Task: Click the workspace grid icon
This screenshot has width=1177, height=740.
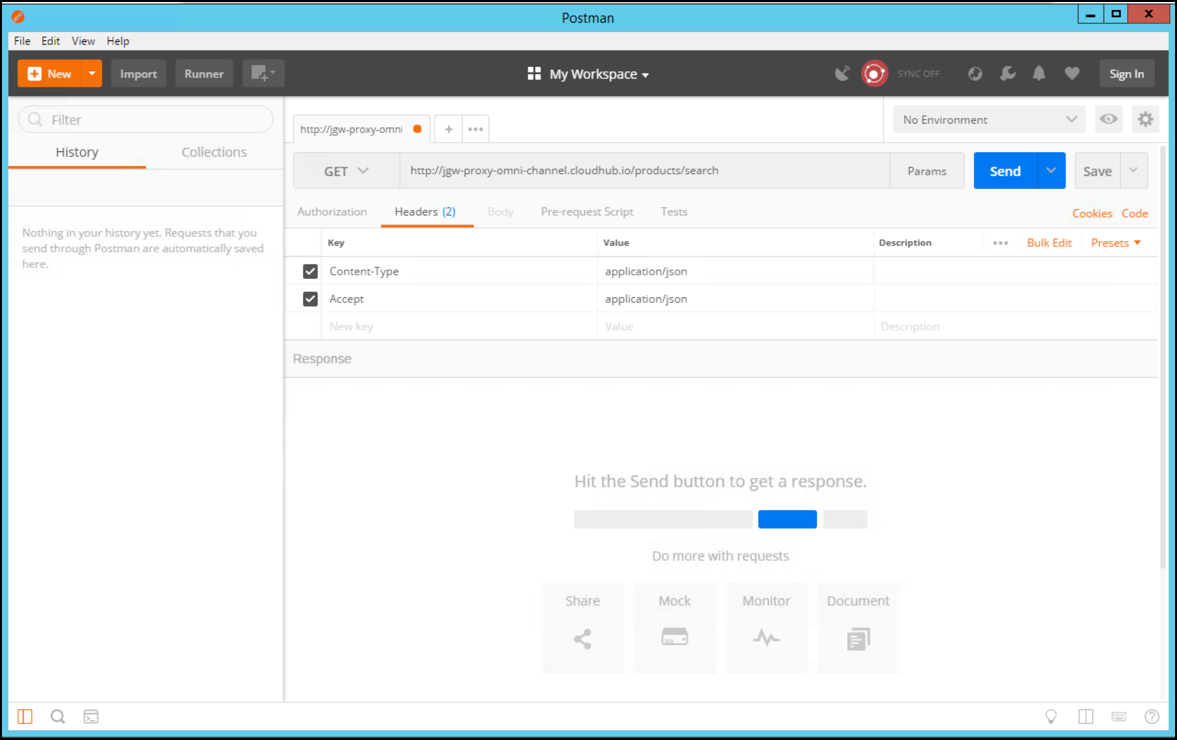Action: [x=534, y=74]
